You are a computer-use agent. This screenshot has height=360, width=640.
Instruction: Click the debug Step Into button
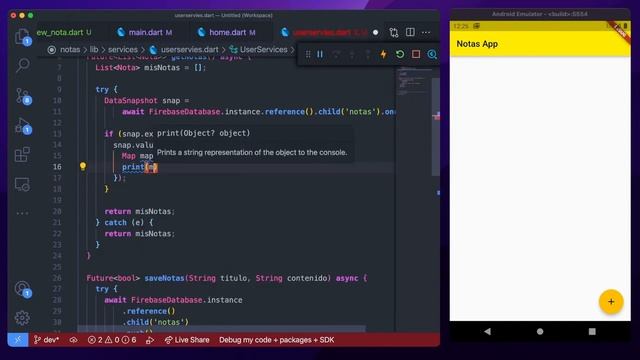click(352, 54)
